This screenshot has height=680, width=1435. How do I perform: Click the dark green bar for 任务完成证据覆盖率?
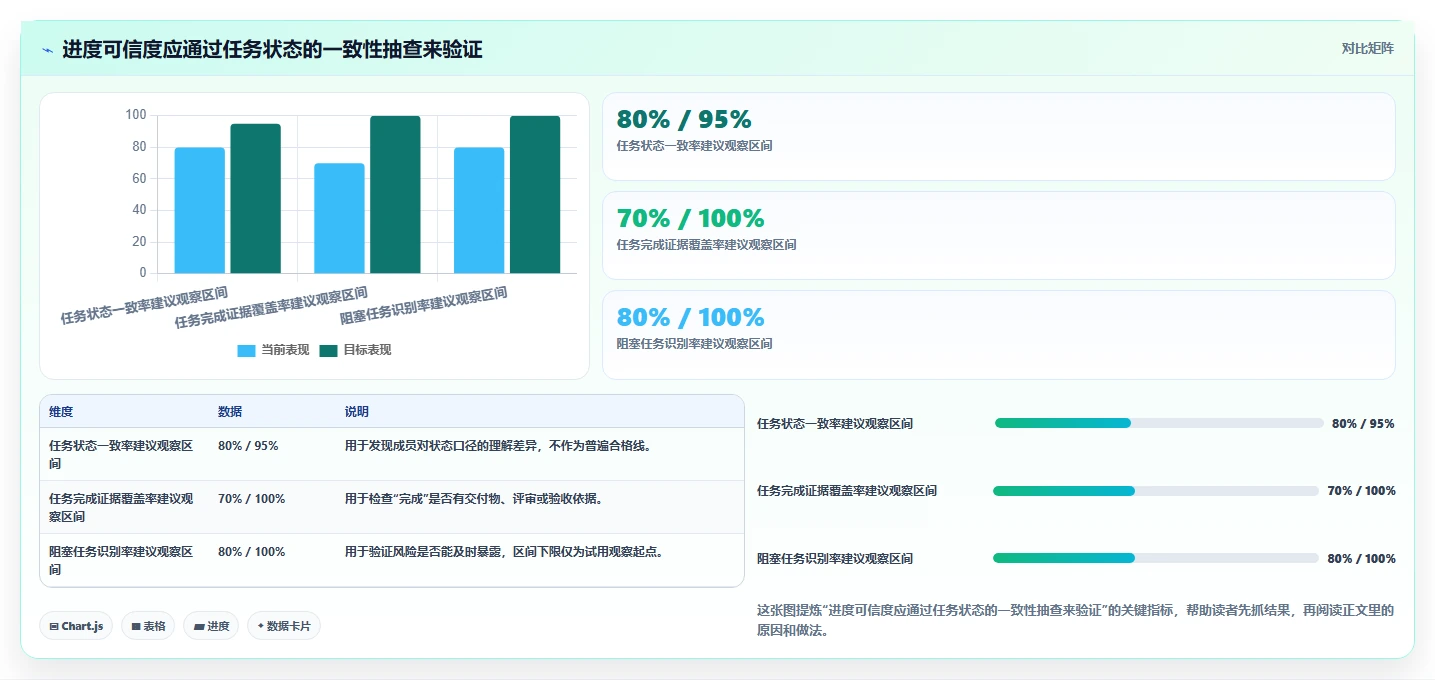[x=395, y=194]
